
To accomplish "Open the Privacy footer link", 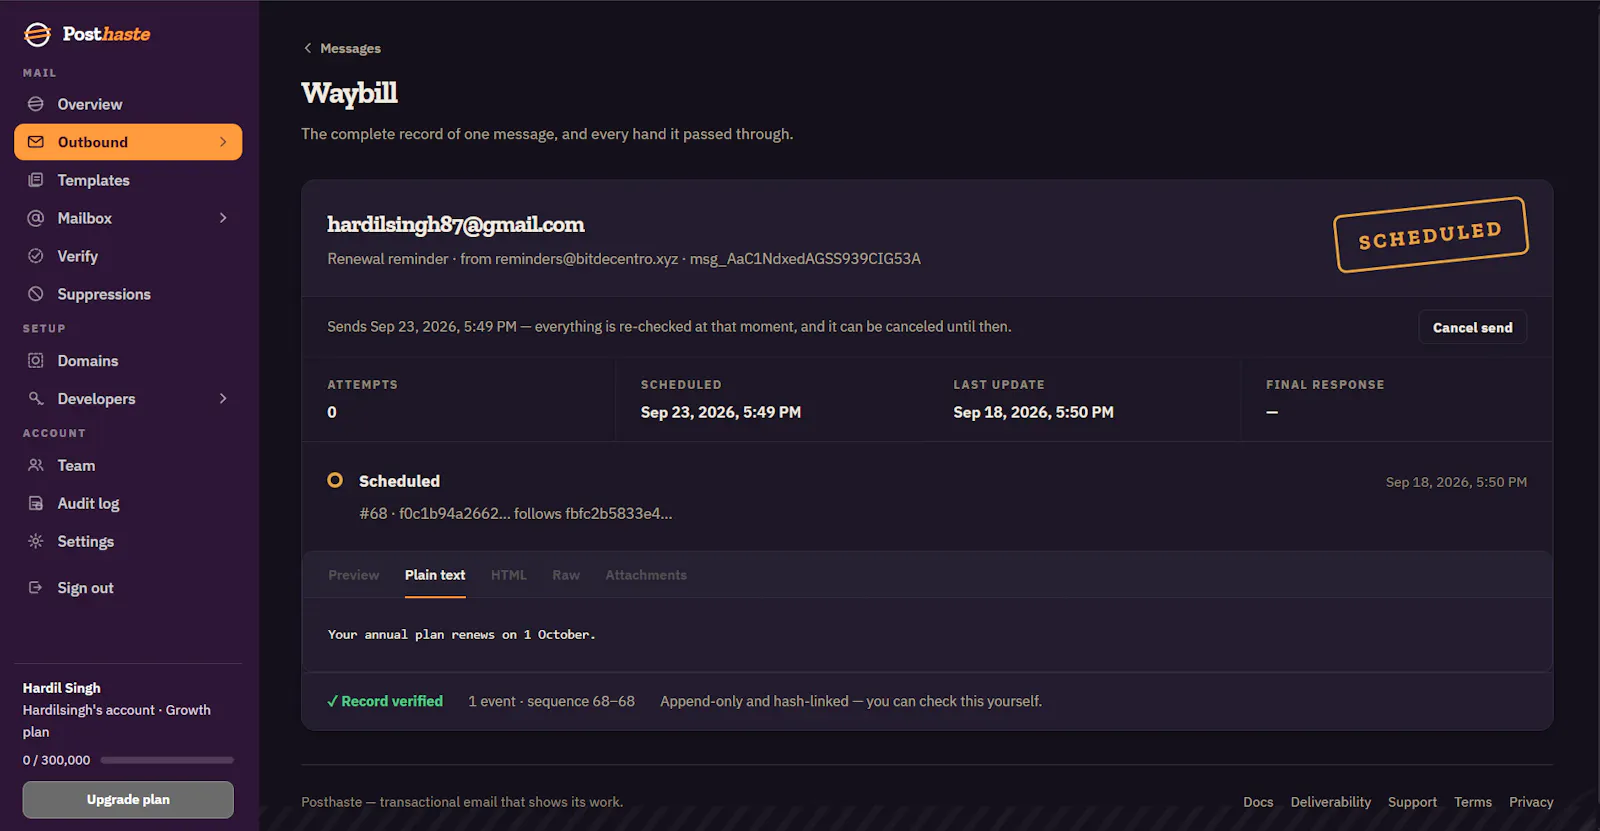I will (1531, 802).
